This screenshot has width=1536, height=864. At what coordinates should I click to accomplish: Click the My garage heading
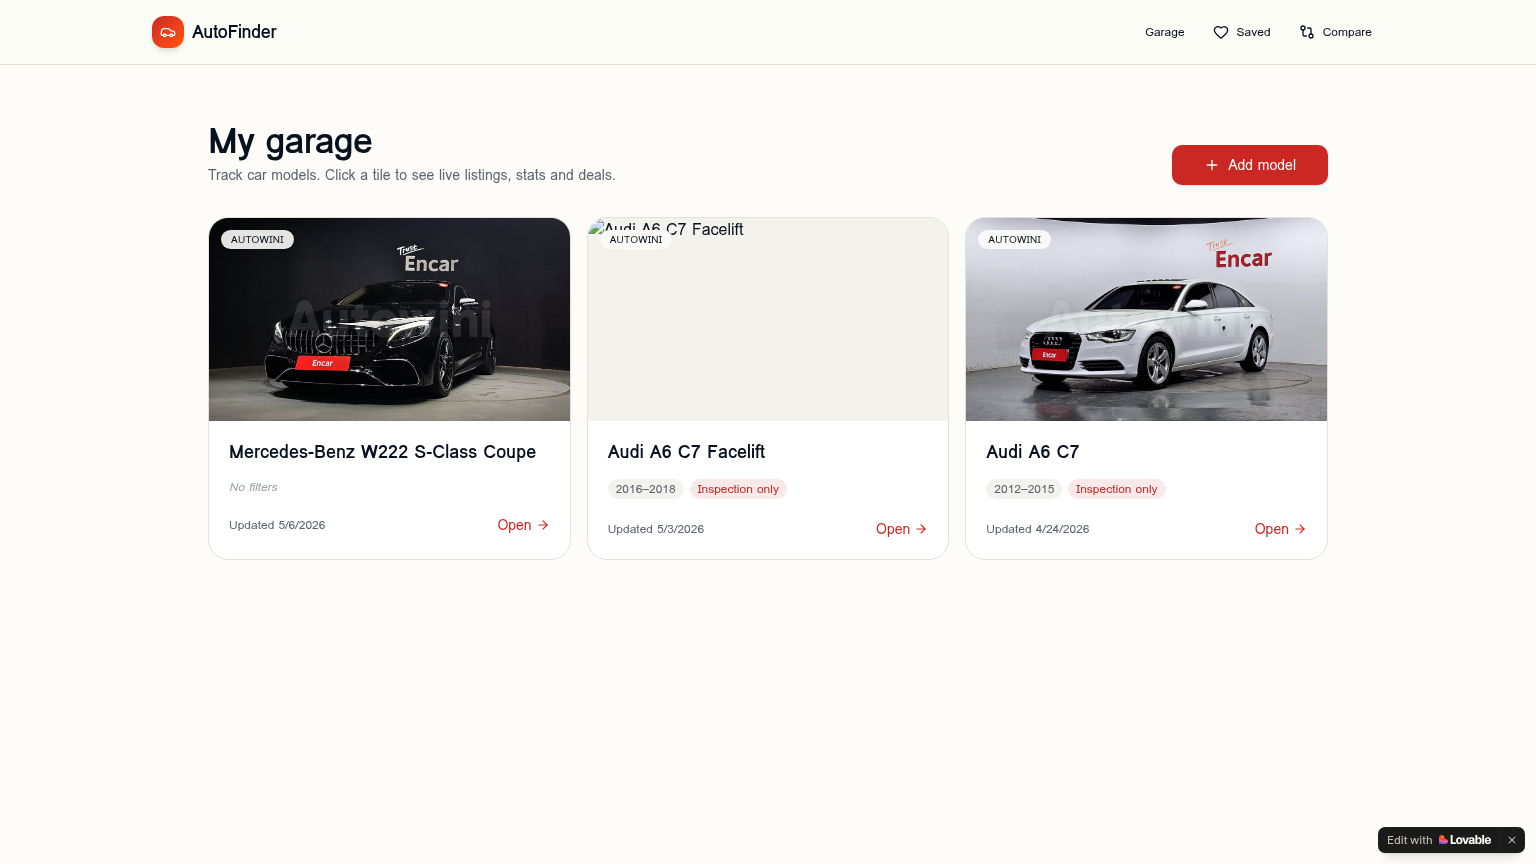pos(290,141)
